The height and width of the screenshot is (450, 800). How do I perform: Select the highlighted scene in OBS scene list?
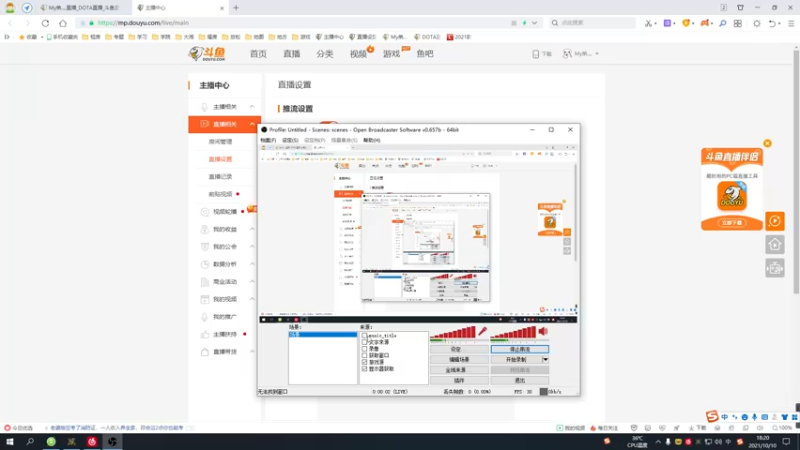coord(322,335)
